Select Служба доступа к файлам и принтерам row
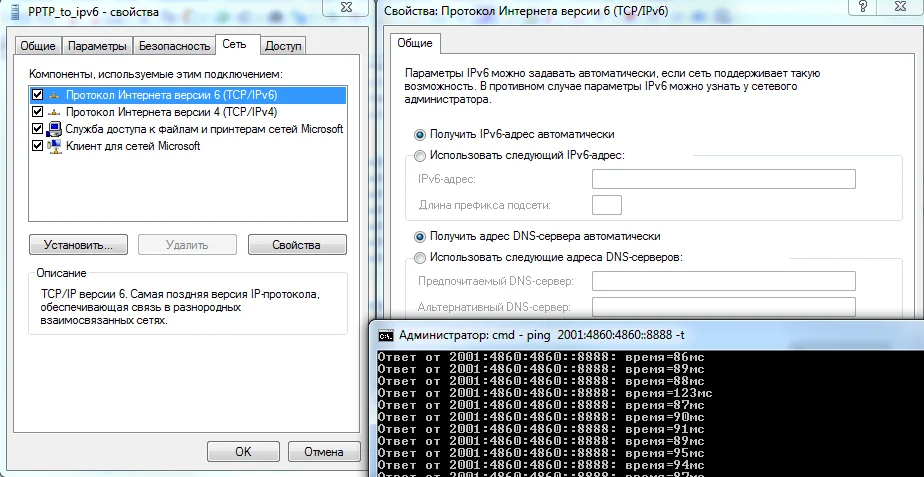The height and width of the screenshot is (477, 924). (x=187, y=129)
